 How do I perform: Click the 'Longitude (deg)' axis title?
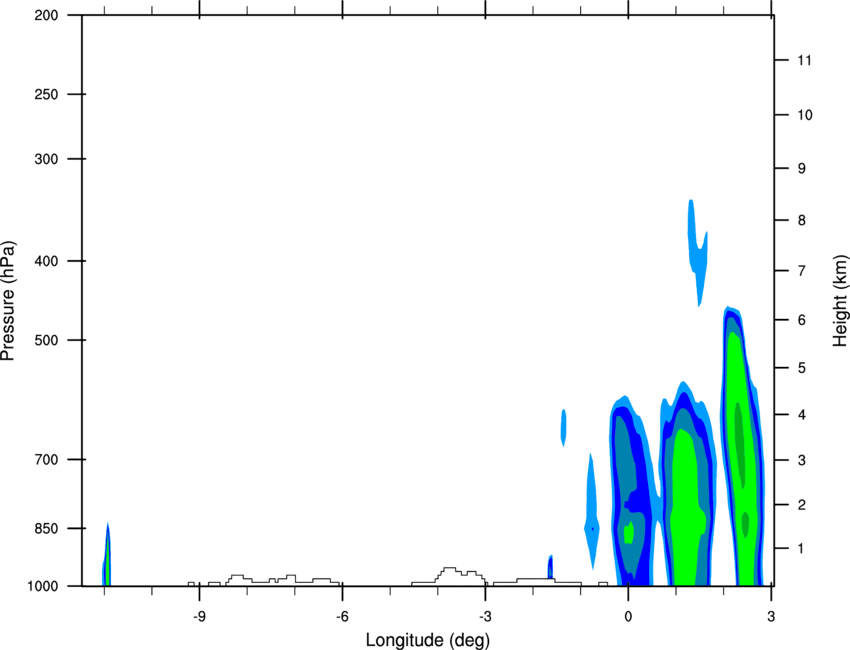coord(427,640)
